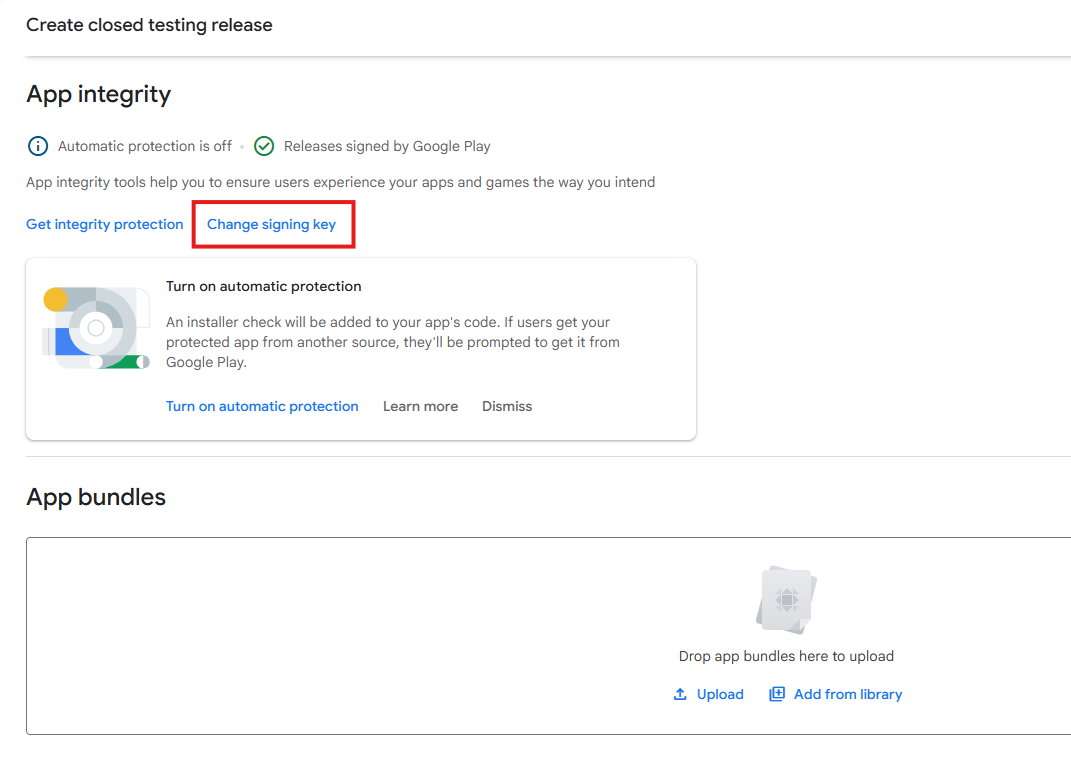Click the 'Releases signed by Google Play' status text
1071x758 pixels.
(387, 146)
